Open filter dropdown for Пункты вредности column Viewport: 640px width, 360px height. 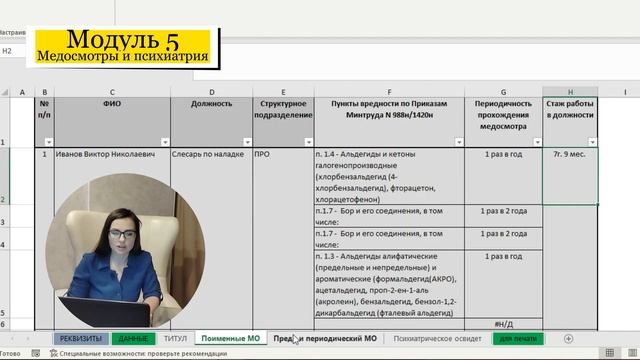(459, 142)
